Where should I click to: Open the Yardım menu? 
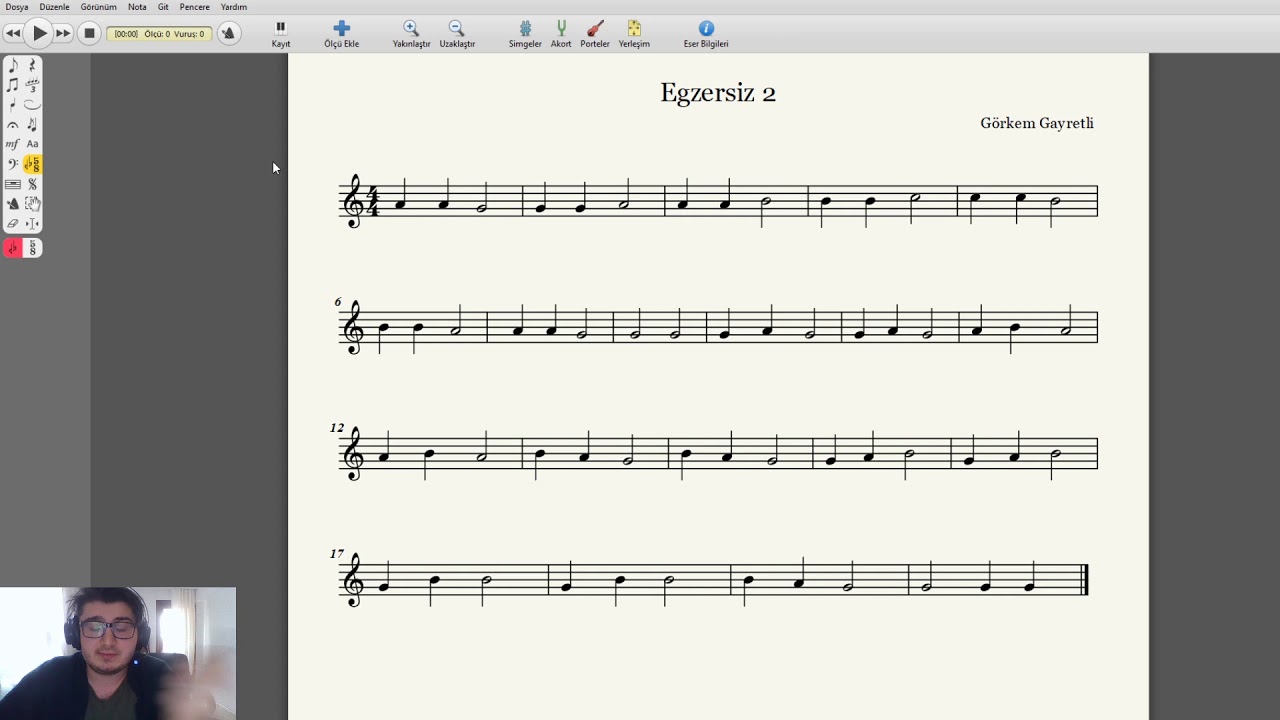(234, 7)
